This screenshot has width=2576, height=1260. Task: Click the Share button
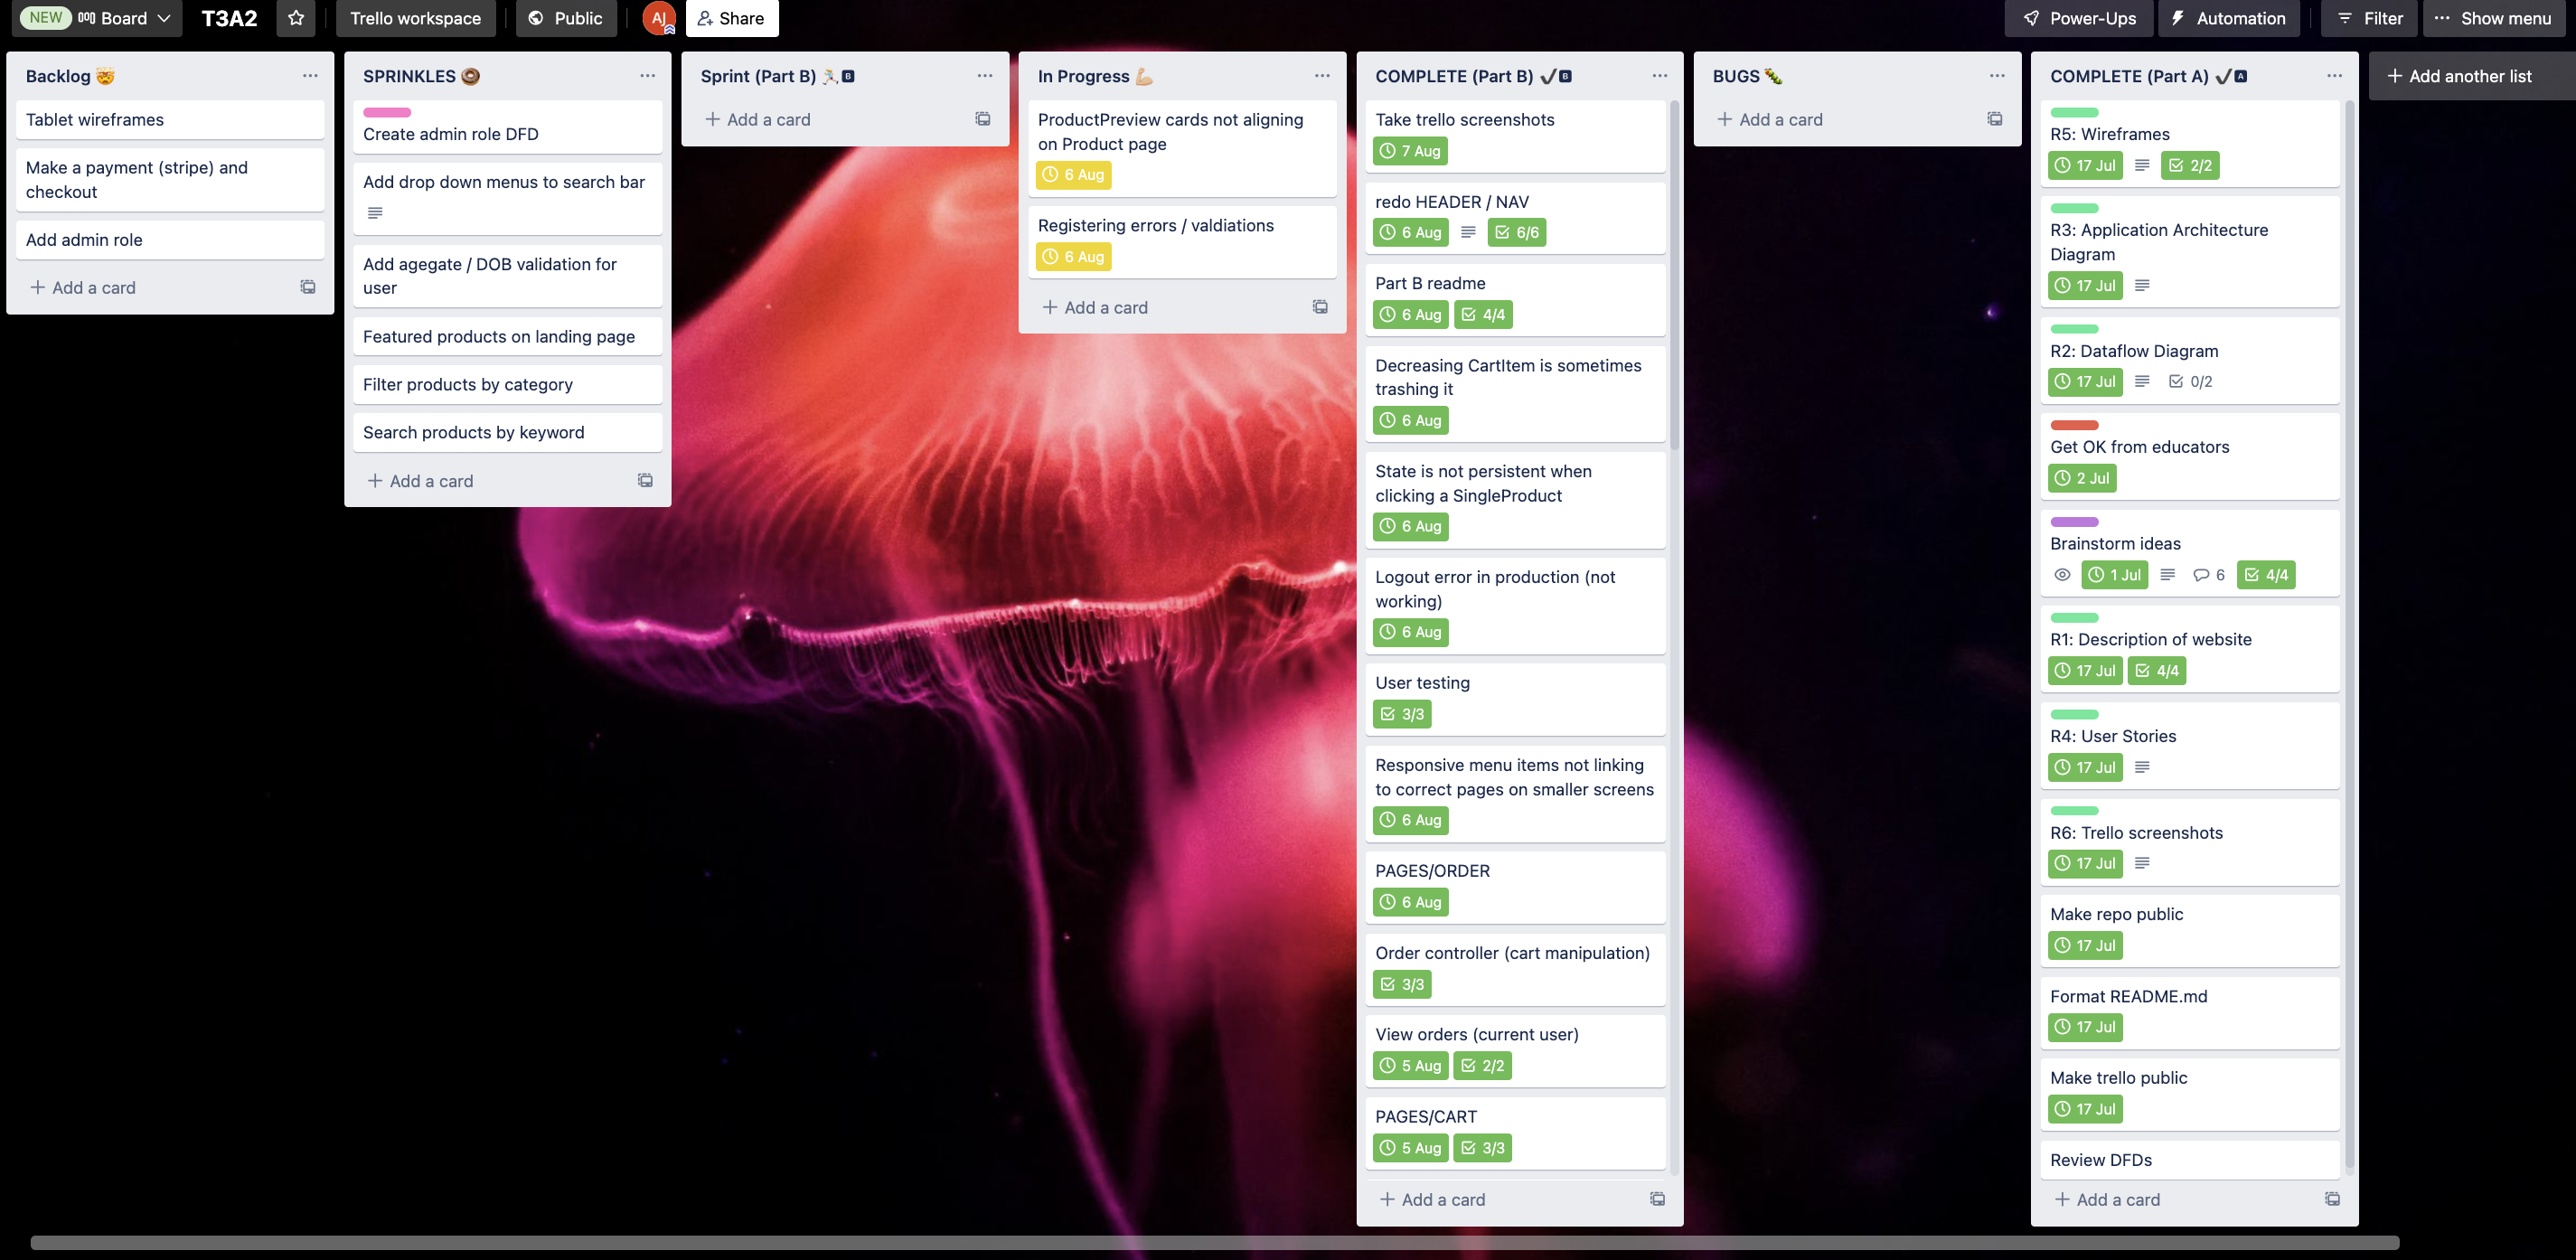click(731, 18)
